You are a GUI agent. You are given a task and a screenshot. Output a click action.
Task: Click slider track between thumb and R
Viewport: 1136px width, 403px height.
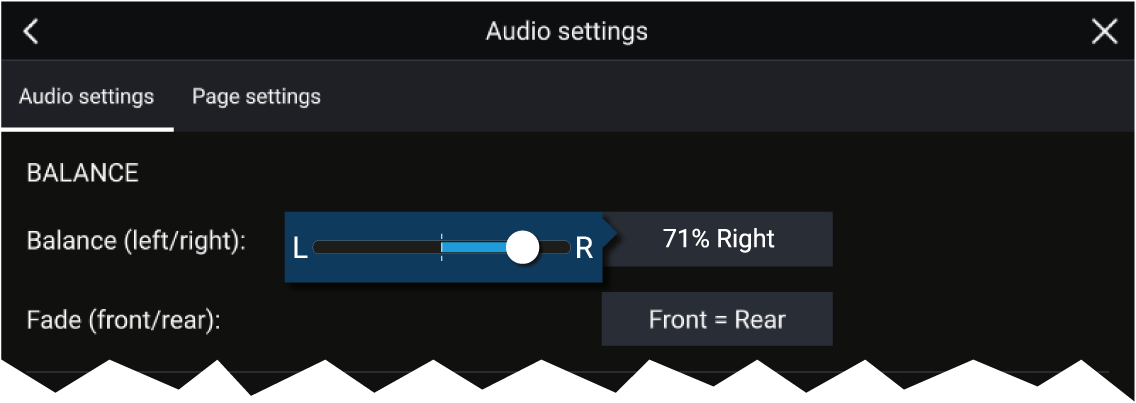(555, 247)
